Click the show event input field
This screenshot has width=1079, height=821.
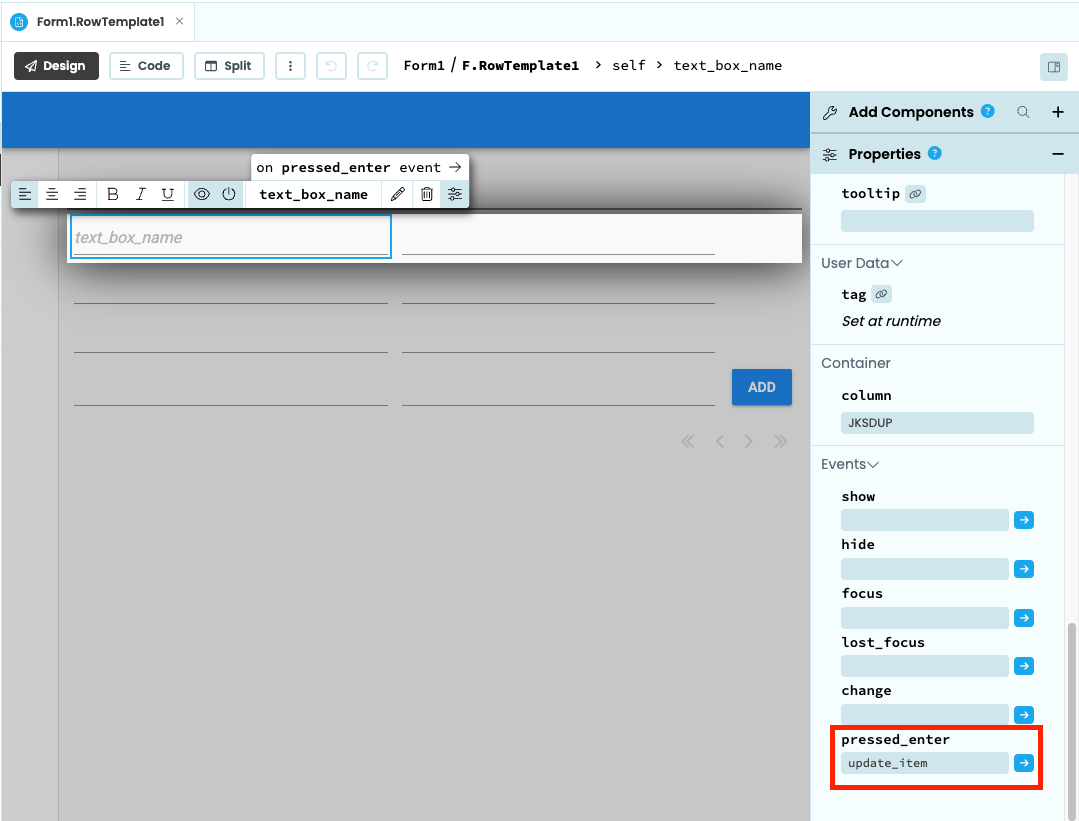pos(925,520)
